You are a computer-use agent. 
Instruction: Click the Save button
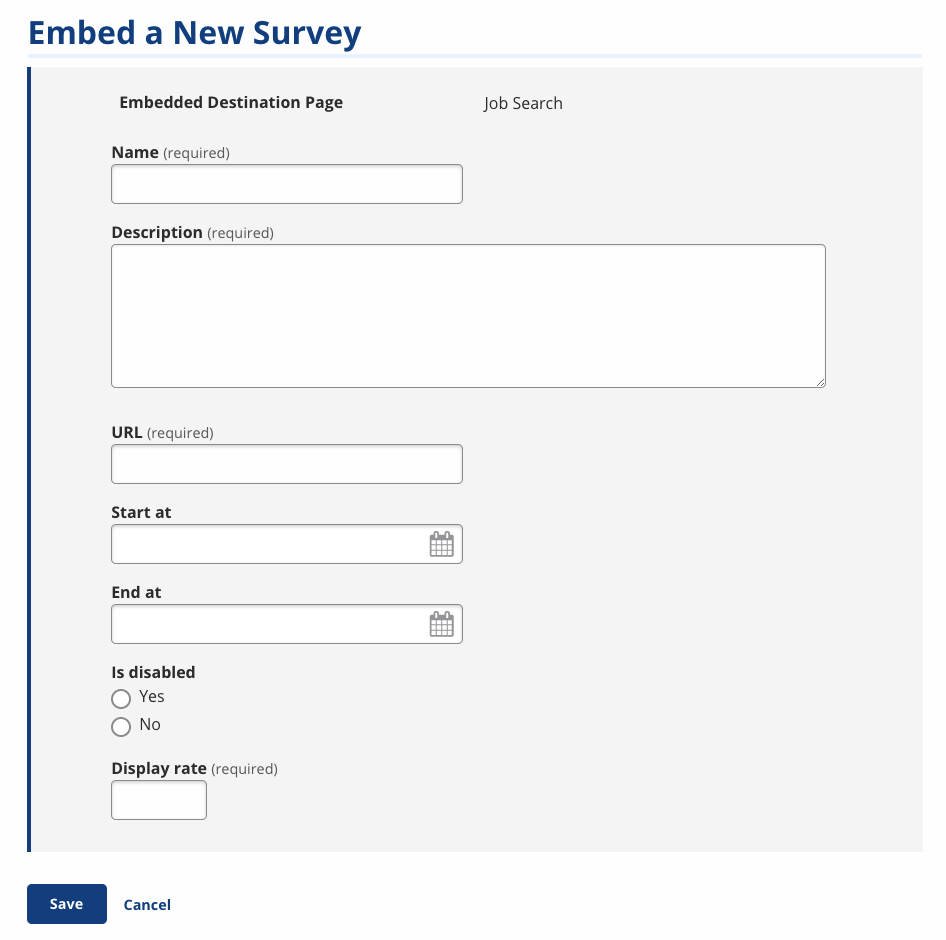(x=66, y=903)
